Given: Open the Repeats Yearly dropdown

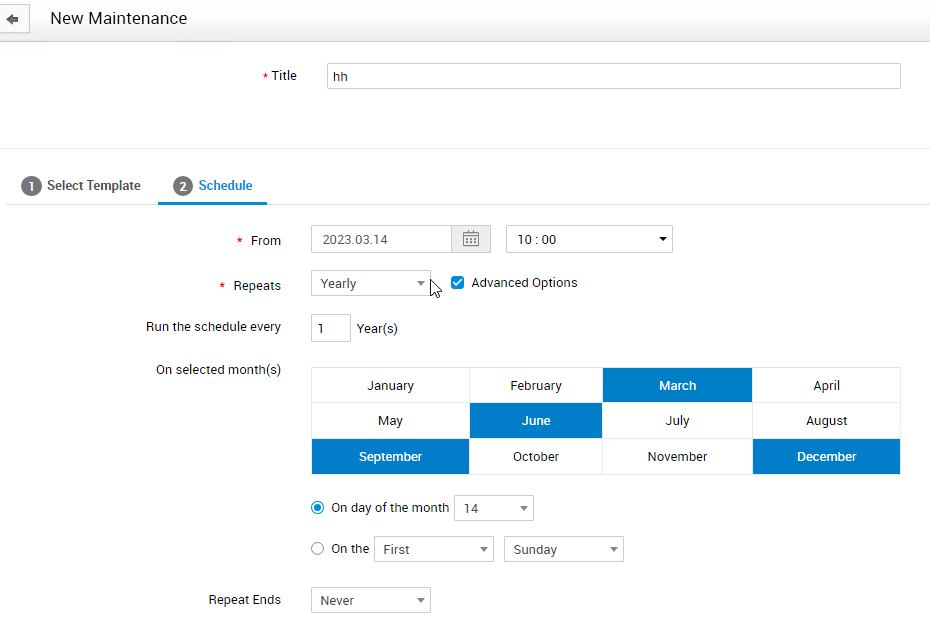Looking at the screenshot, I should pyautogui.click(x=371, y=284).
